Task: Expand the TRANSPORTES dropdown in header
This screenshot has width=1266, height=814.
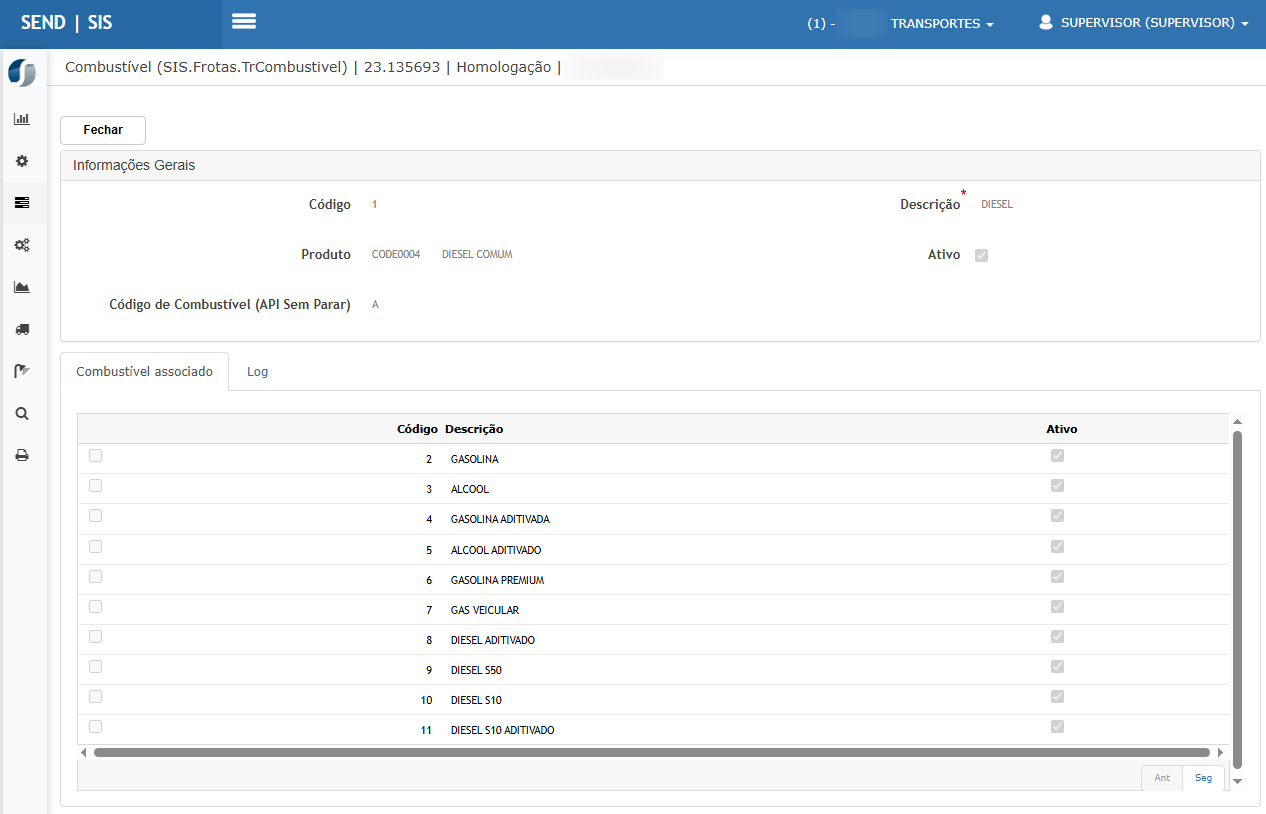Action: tap(941, 24)
